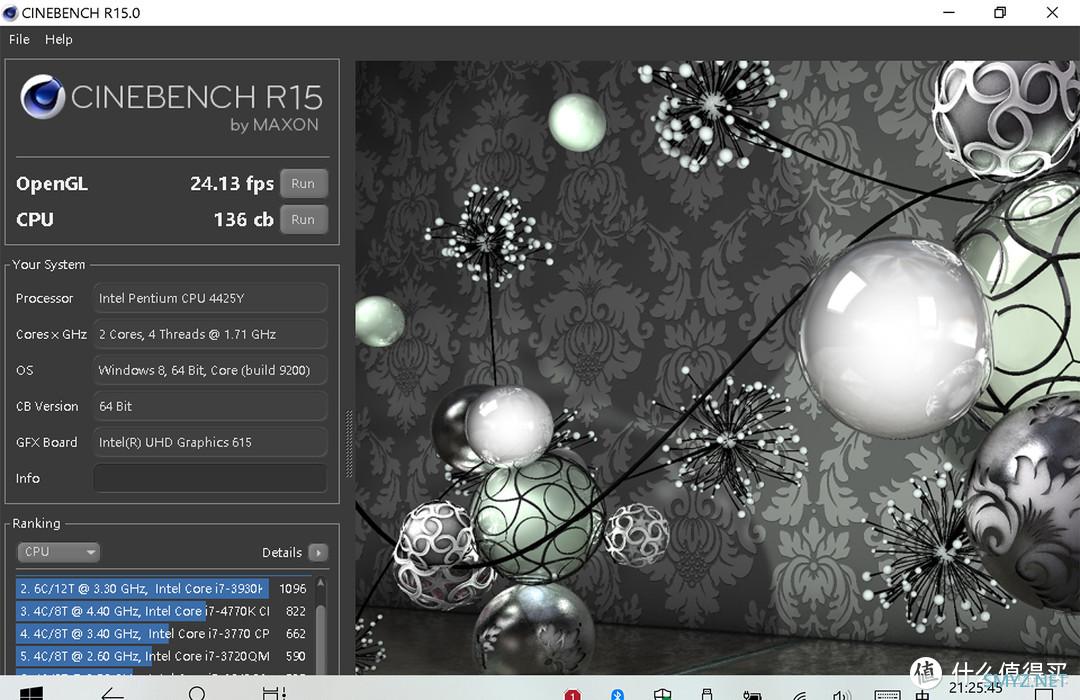Viewport: 1080px width, 700px height.
Task: Open the Help menu
Action: [59, 39]
